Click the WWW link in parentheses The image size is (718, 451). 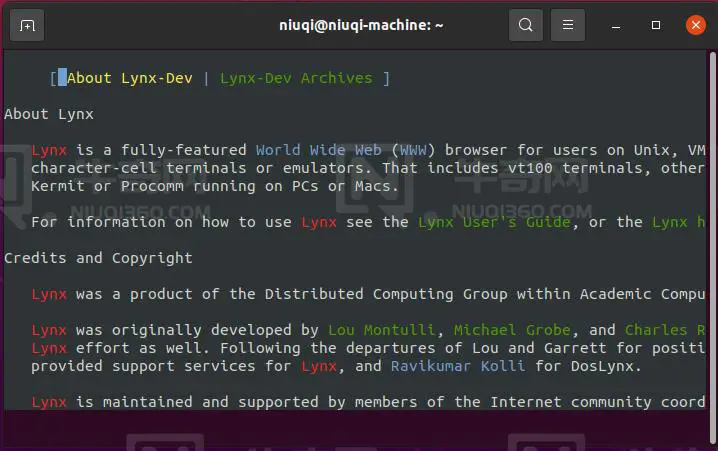coord(413,150)
